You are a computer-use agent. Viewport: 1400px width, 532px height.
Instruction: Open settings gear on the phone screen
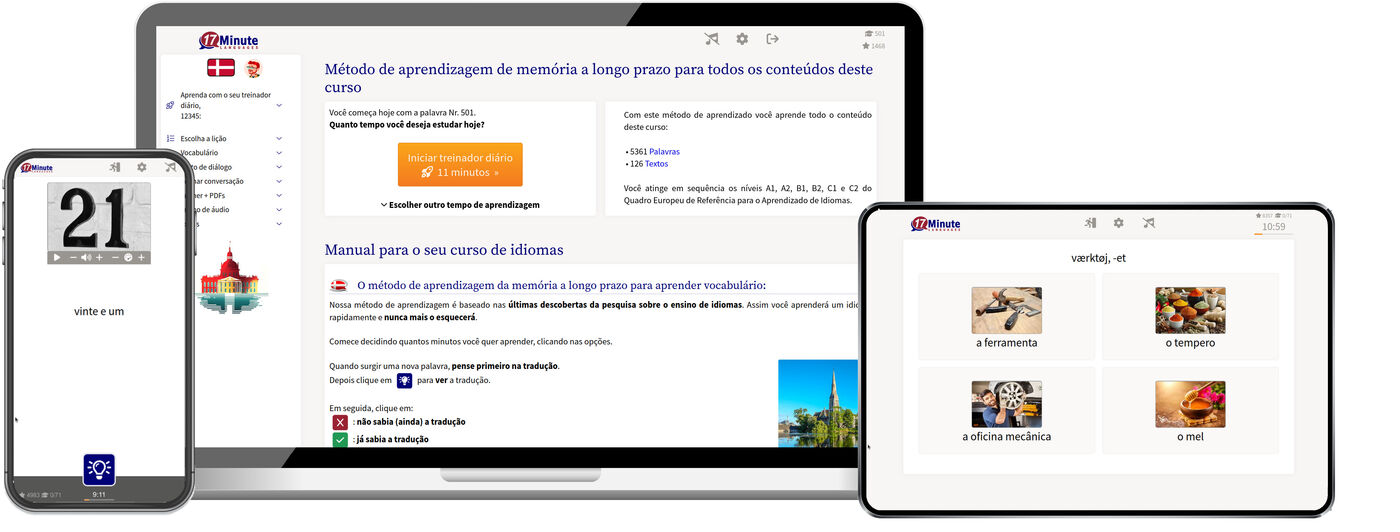point(142,168)
